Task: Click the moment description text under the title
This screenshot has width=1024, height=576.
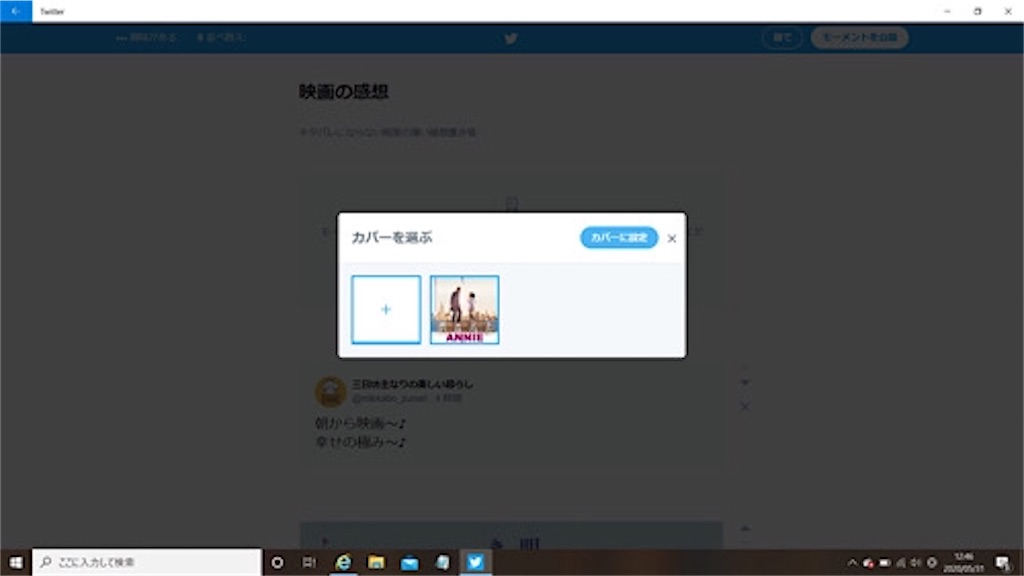Action: pos(387,132)
